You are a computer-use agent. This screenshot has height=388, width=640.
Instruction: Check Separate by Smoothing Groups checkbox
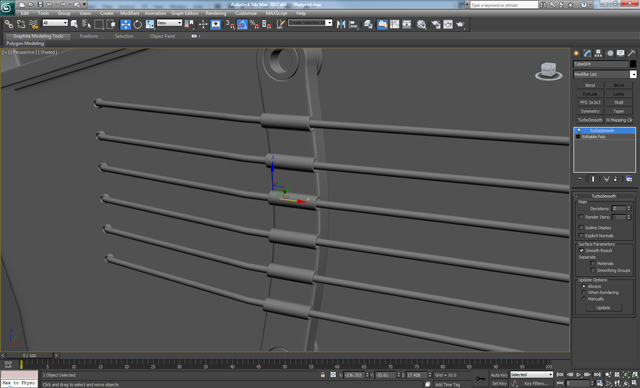(x=593, y=270)
